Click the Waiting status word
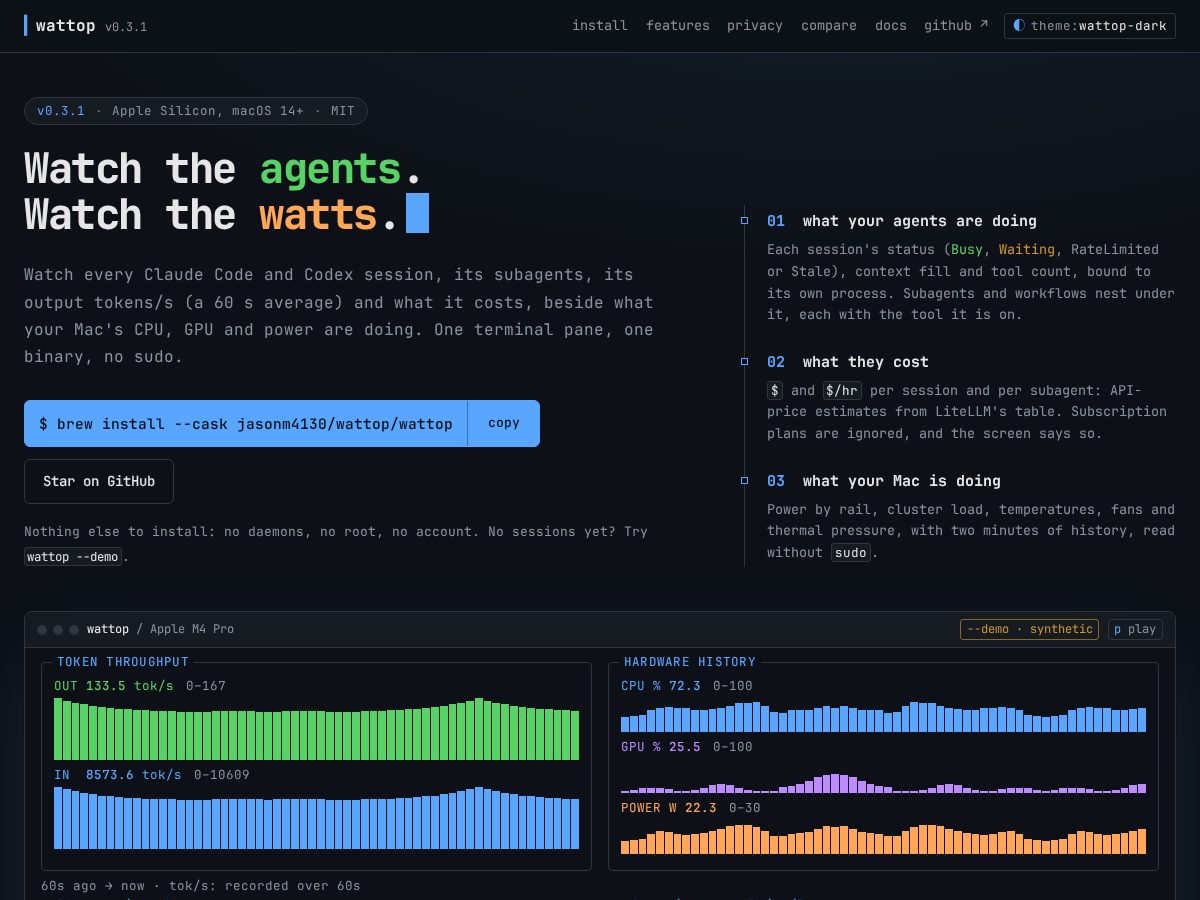The image size is (1200, 900). [1027, 250]
